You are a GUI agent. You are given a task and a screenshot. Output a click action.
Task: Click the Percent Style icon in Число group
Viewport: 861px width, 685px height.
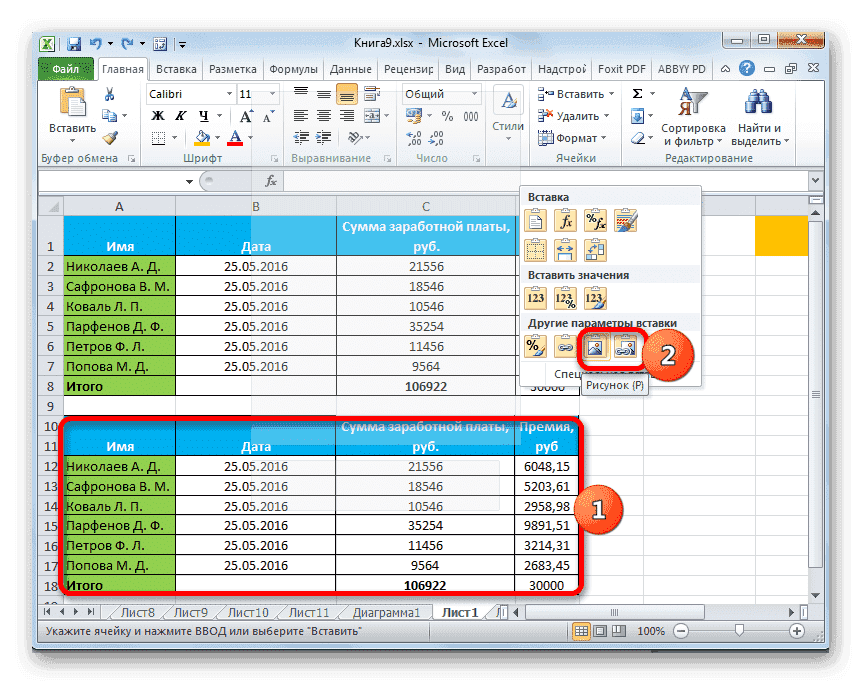pos(446,116)
